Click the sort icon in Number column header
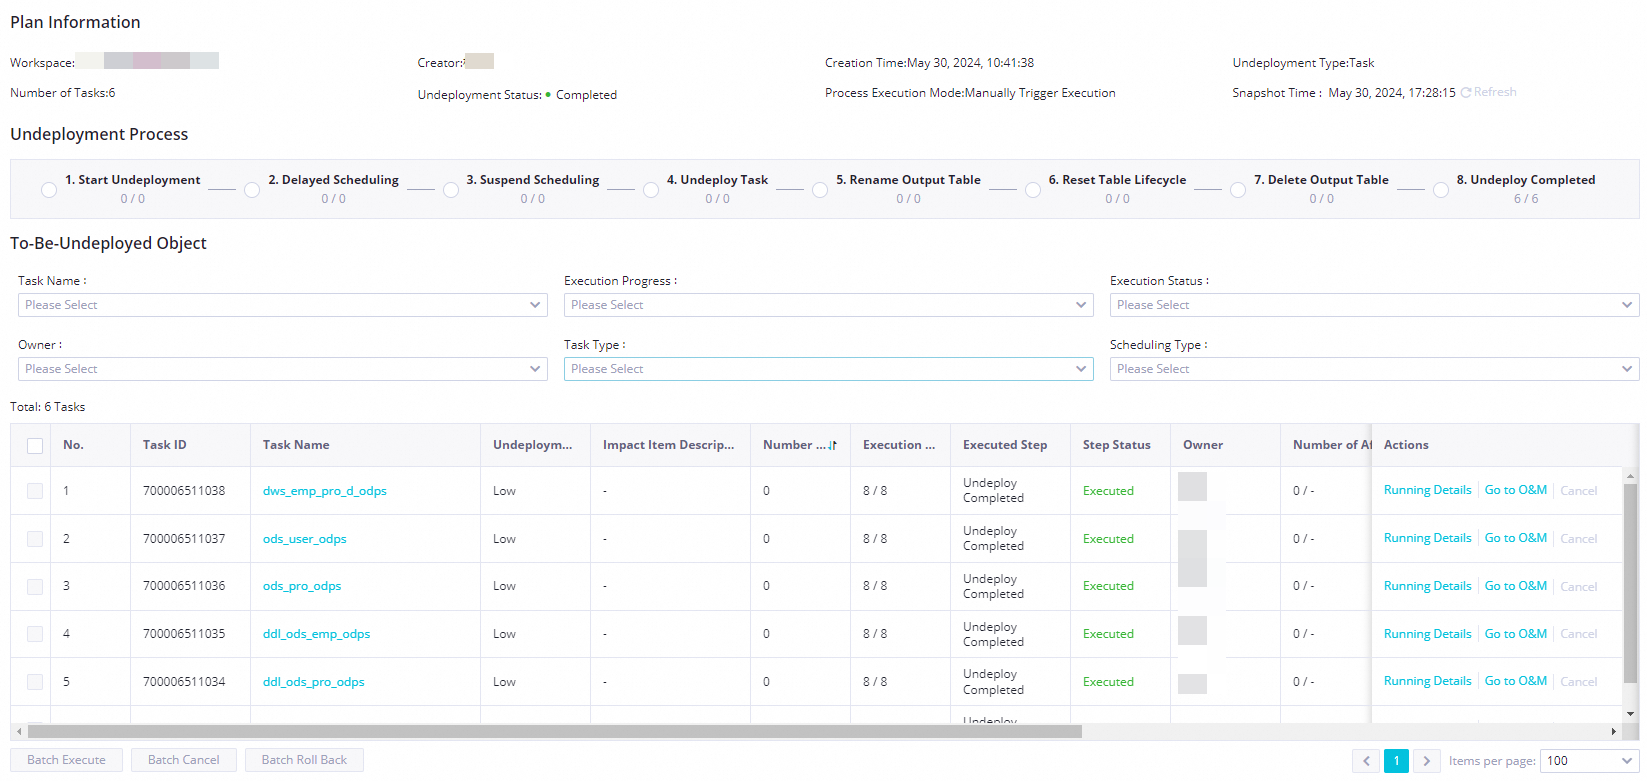This screenshot has width=1647, height=781. pos(832,445)
